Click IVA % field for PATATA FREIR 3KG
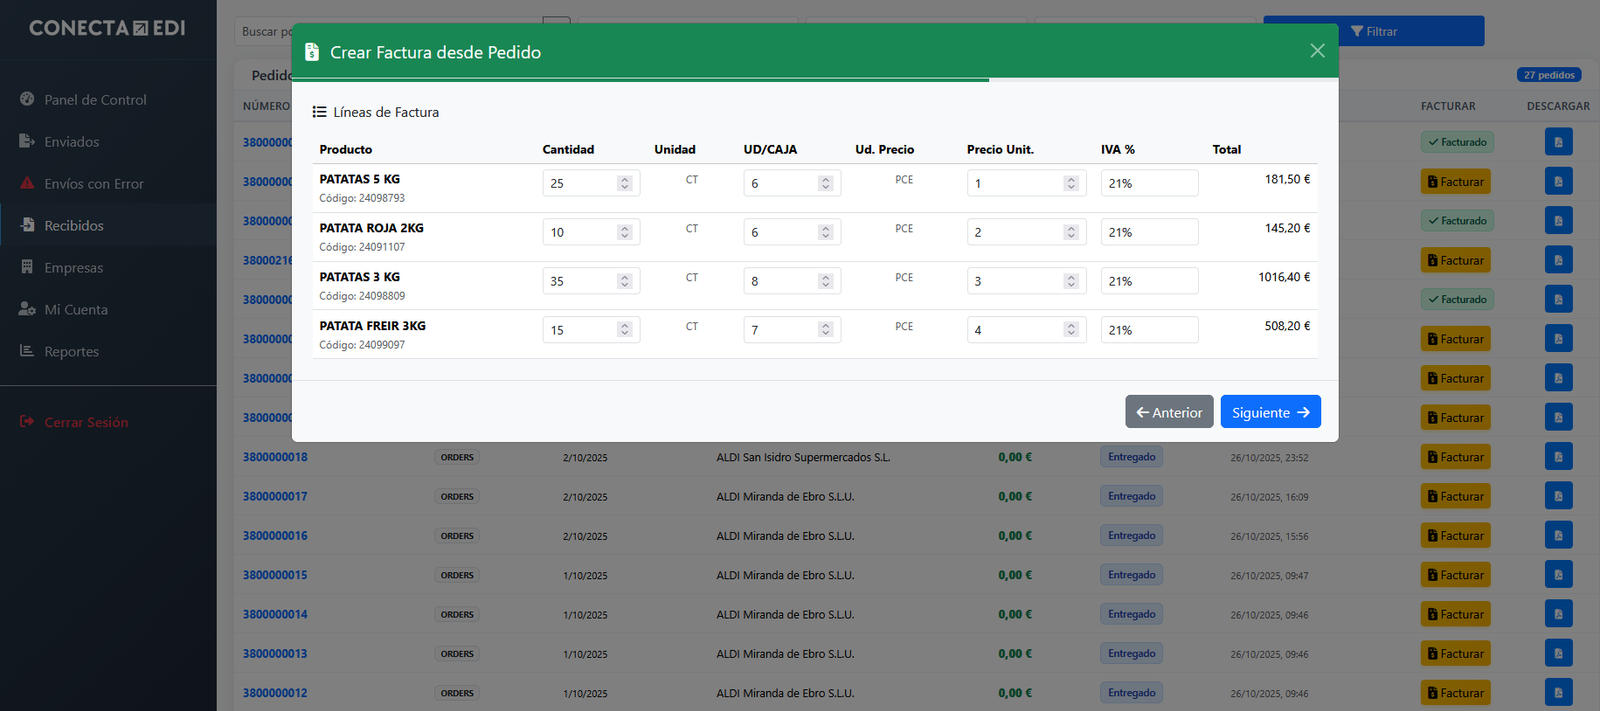 1149,330
